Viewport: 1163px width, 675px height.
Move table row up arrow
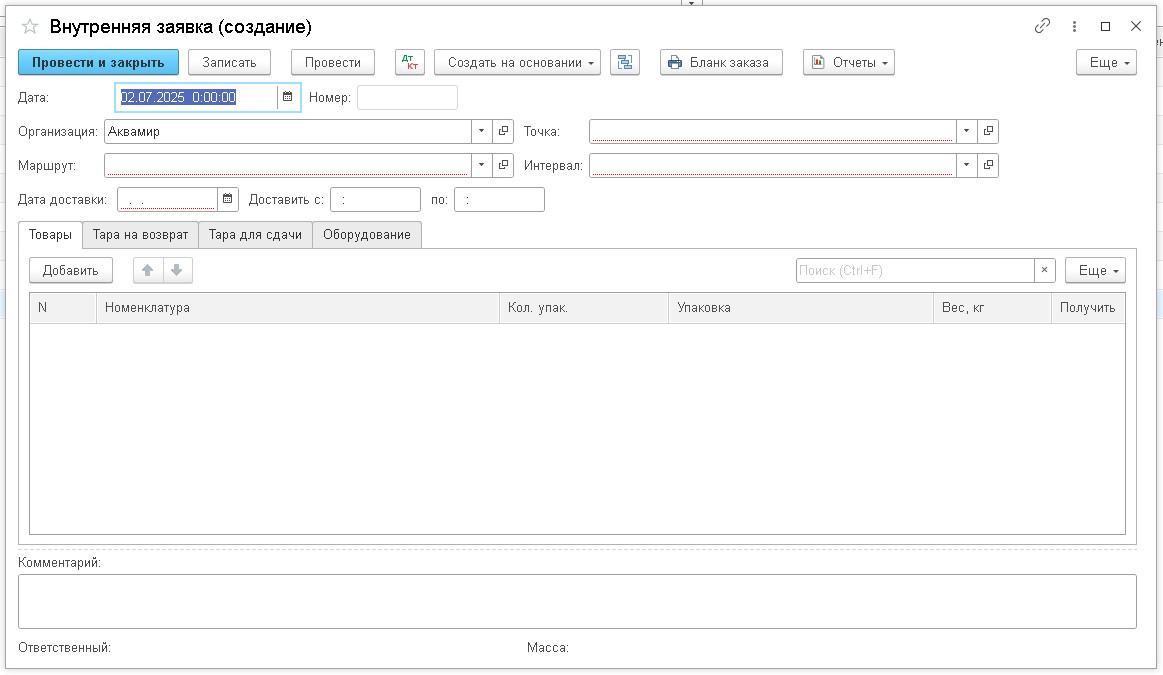coord(148,270)
